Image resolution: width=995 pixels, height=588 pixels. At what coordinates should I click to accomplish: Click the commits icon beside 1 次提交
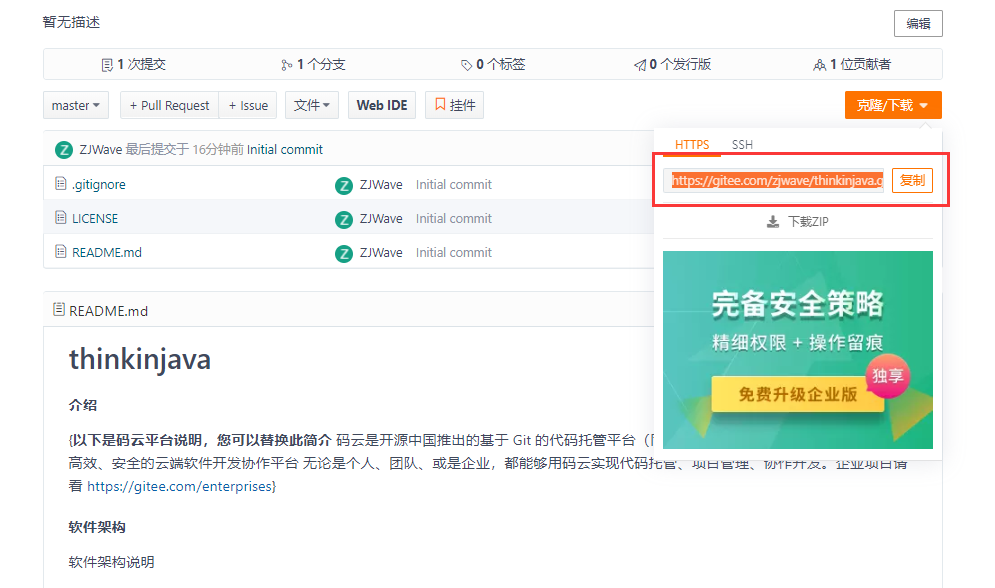107,65
